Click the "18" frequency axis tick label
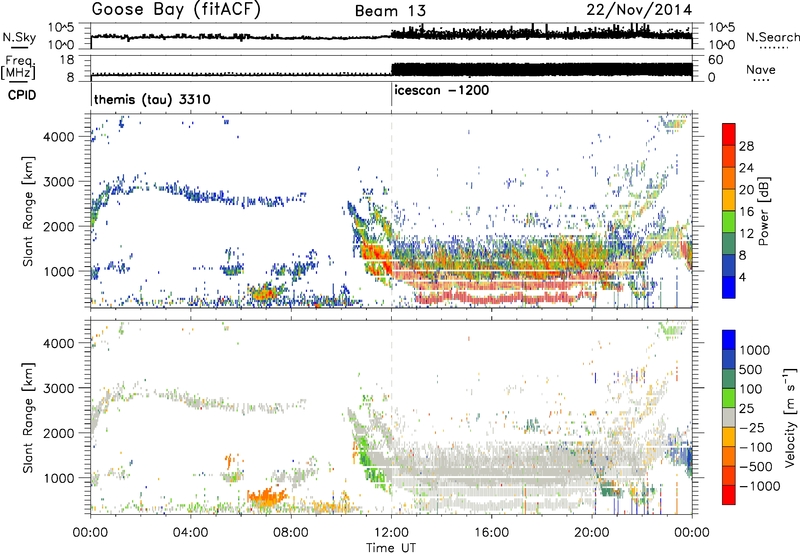This screenshot has width=800, height=554. pos(67,60)
